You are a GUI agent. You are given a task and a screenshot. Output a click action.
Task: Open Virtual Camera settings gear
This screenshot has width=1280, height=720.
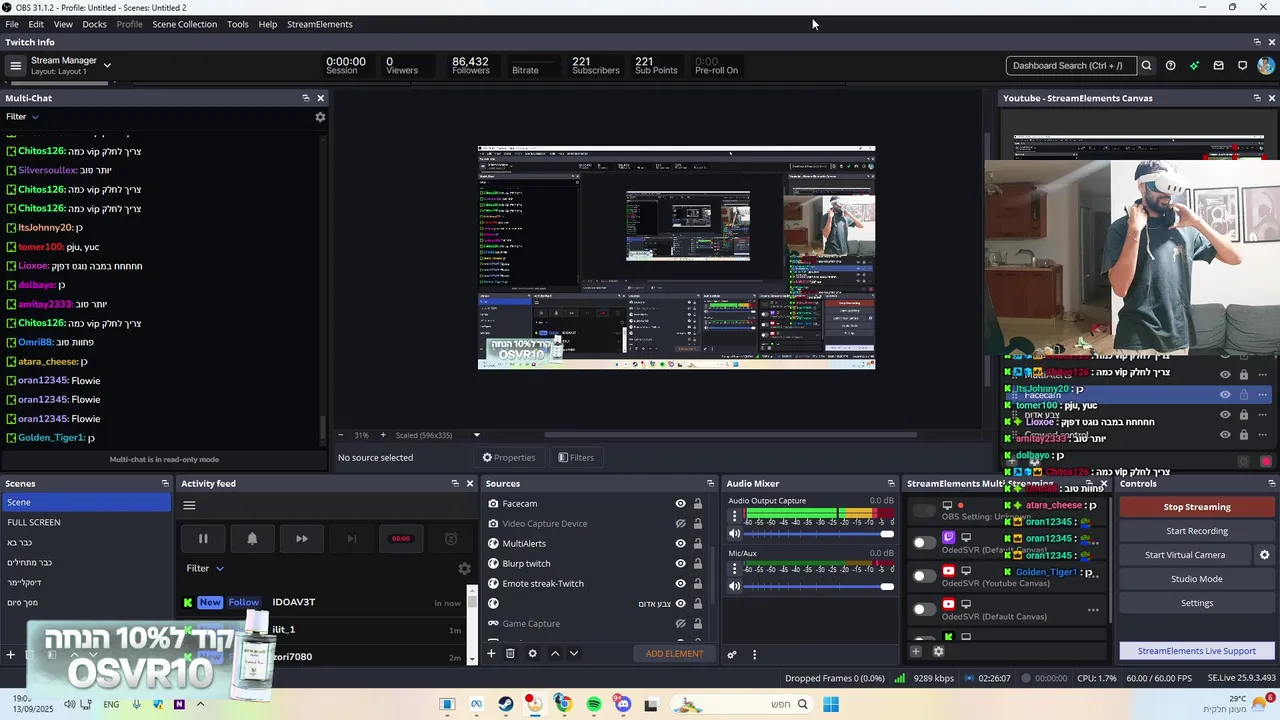pyautogui.click(x=1264, y=555)
